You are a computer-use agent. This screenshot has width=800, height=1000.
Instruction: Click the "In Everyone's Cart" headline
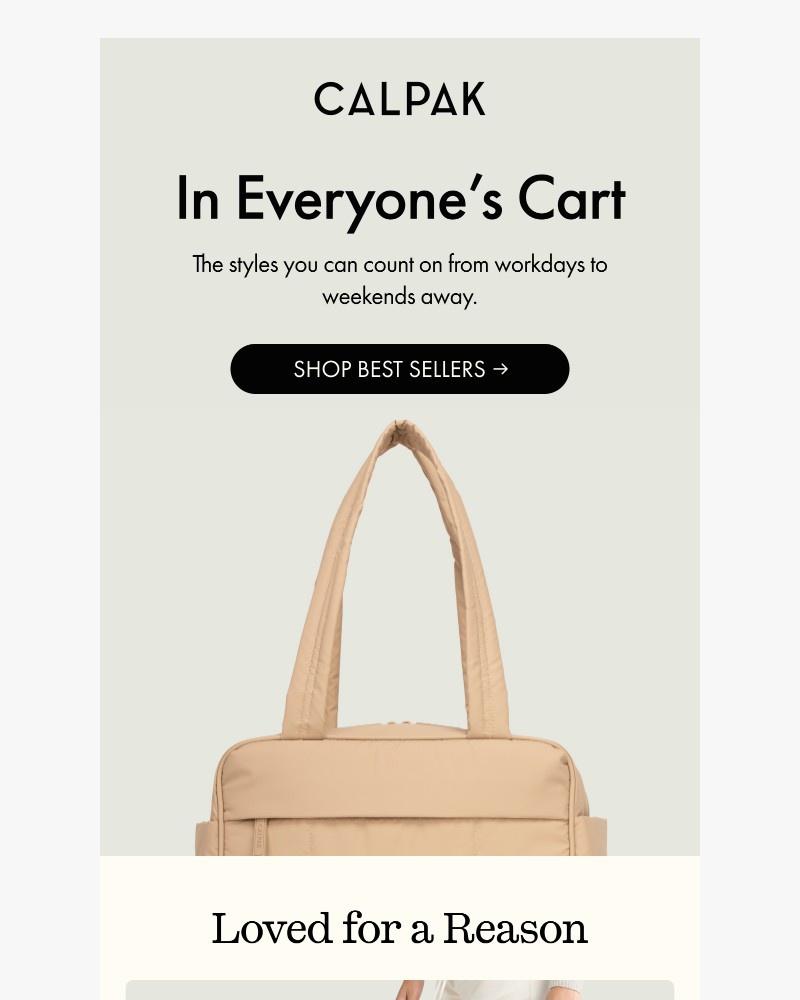400,200
